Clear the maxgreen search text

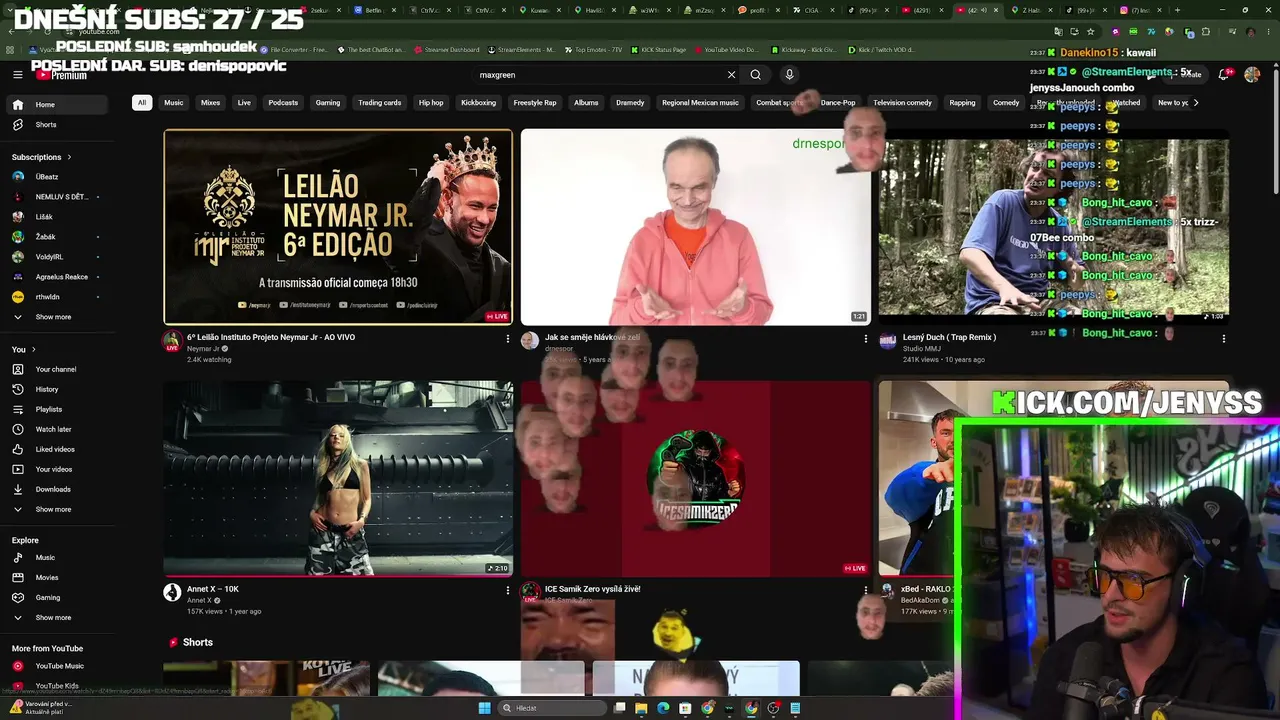[x=731, y=75]
